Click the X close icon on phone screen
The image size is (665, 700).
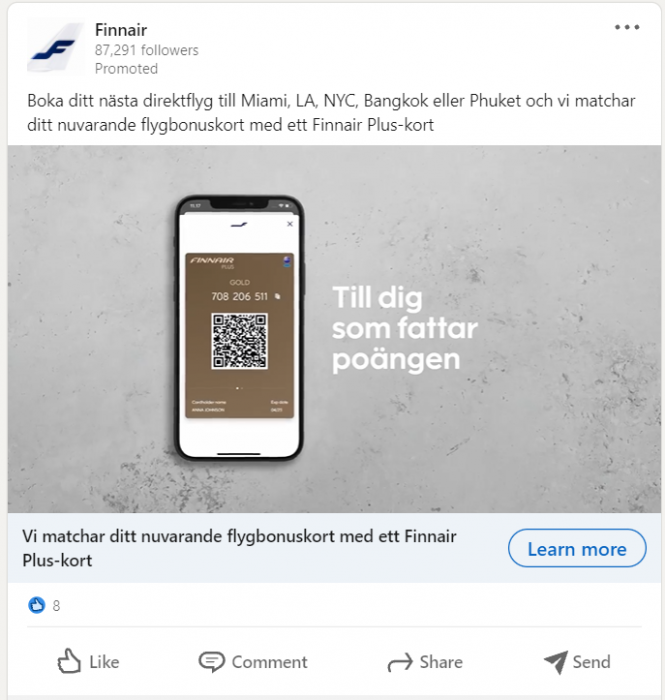290,224
